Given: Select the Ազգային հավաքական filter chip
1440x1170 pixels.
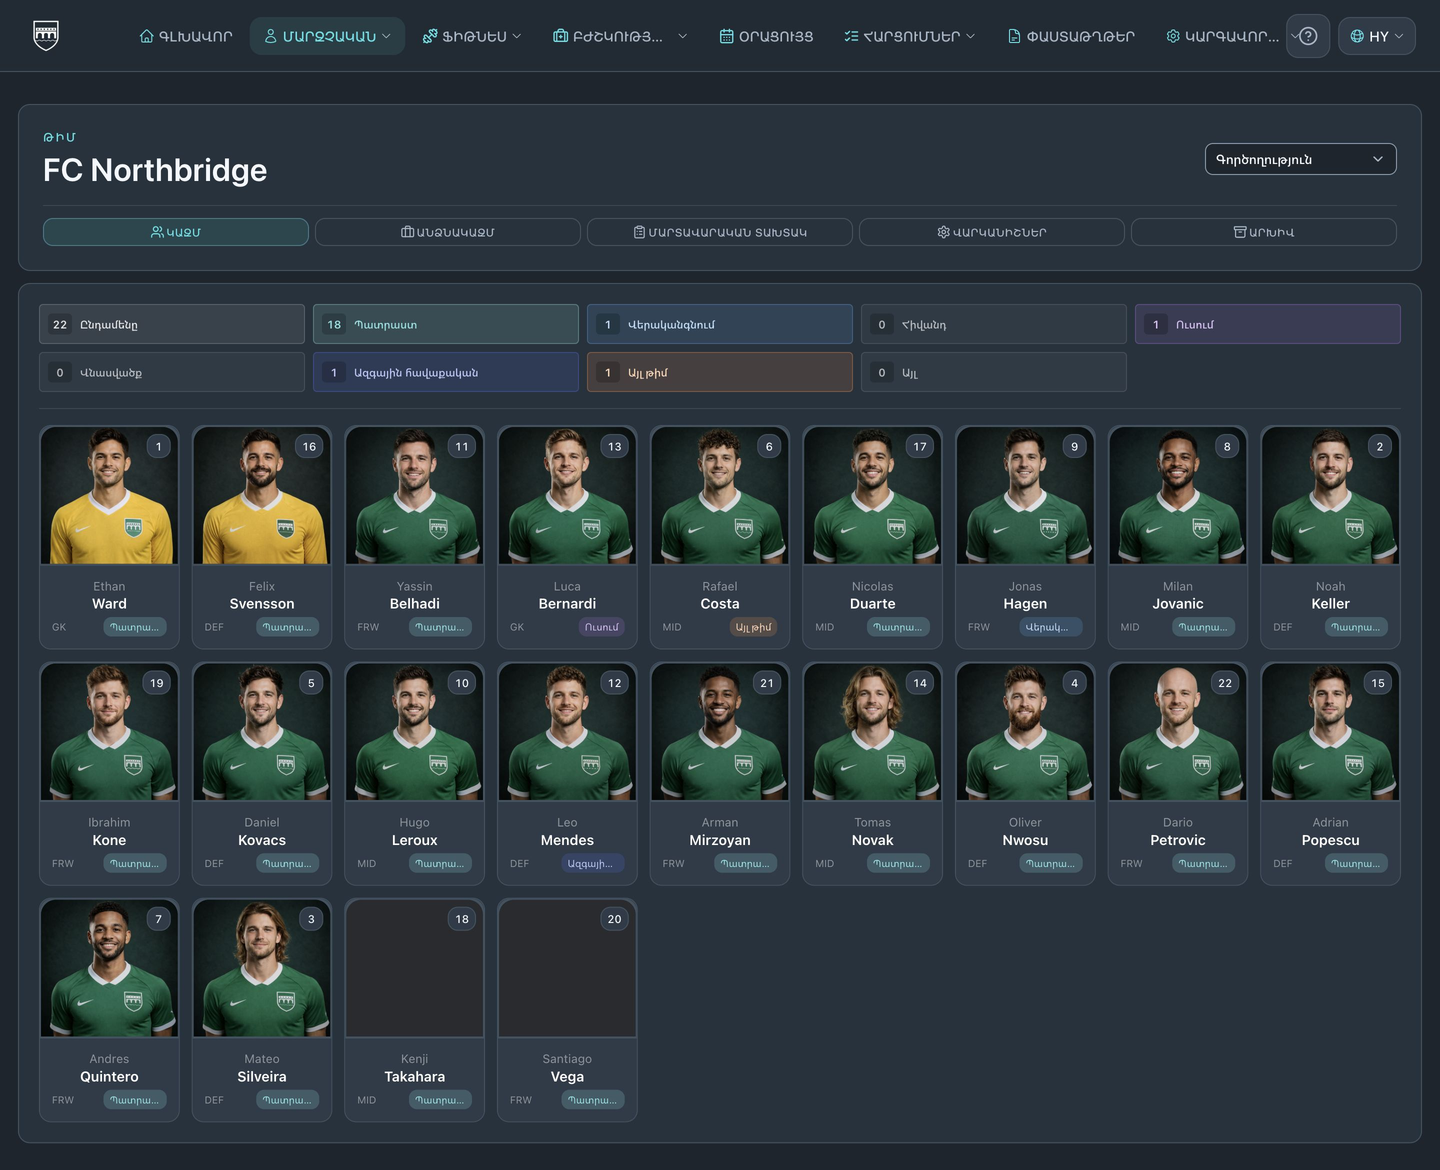Looking at the screenshot, I should 446,372.
